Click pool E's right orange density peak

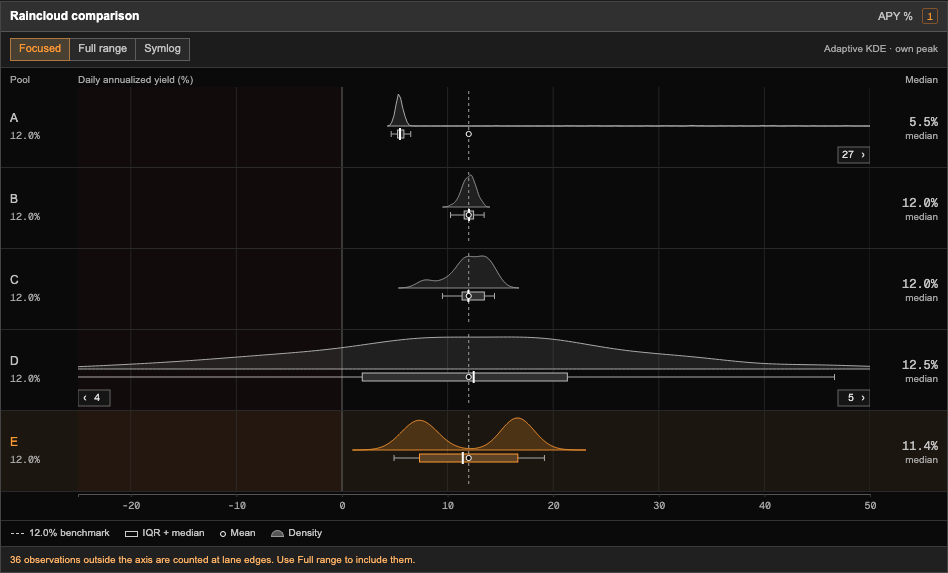coord(518,432)
